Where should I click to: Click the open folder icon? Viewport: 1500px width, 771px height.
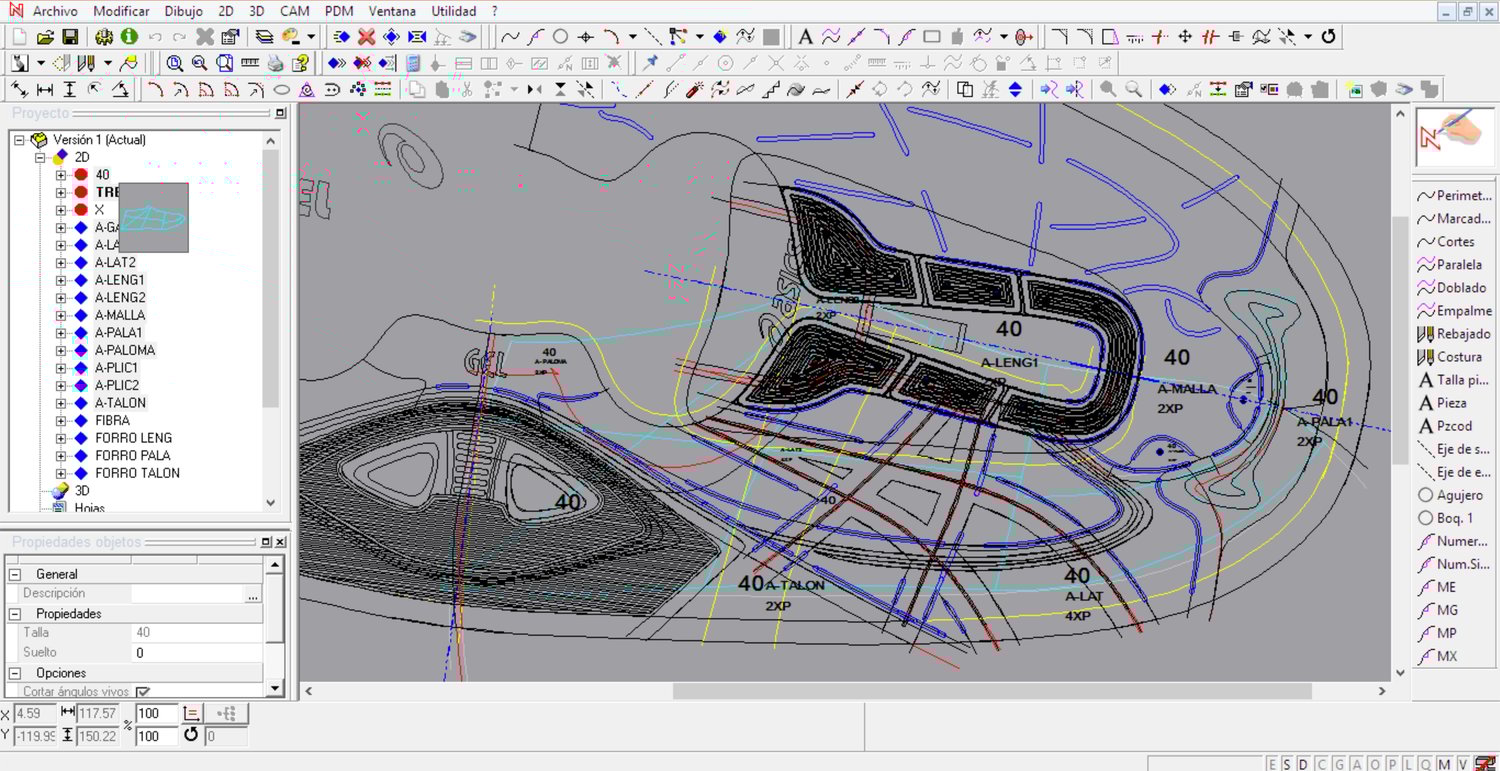[45, 37]
